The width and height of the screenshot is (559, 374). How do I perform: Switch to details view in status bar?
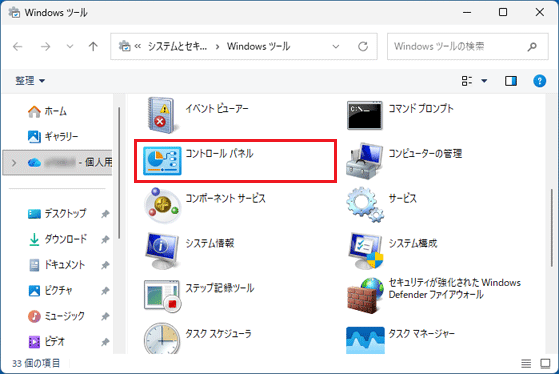[x=526, y=363]
